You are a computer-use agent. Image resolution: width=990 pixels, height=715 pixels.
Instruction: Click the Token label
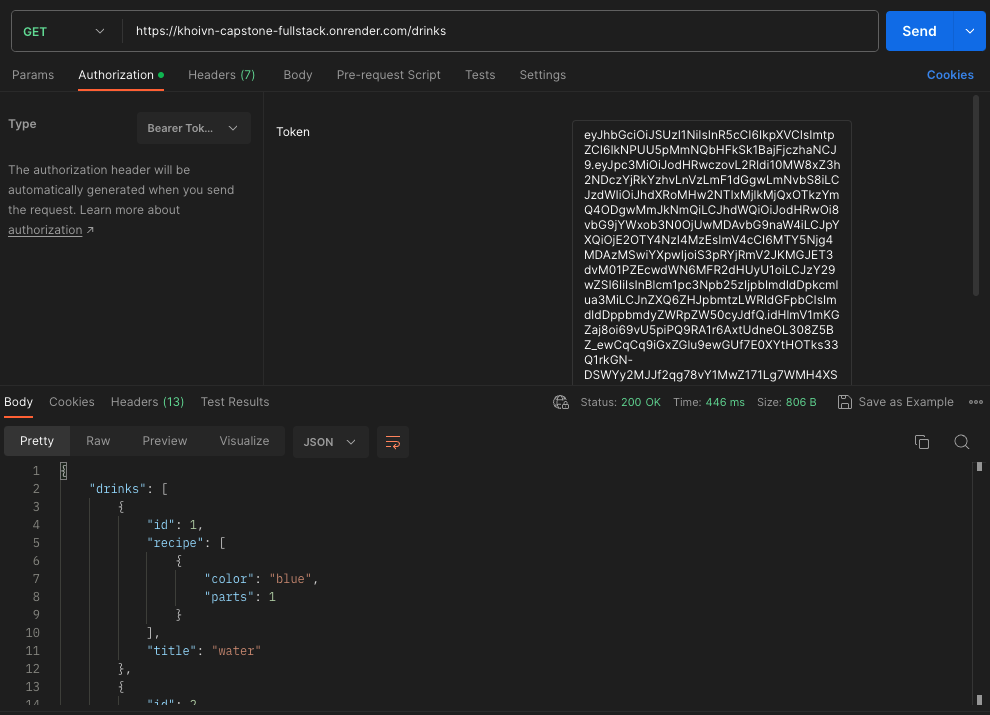click(293, 132)
